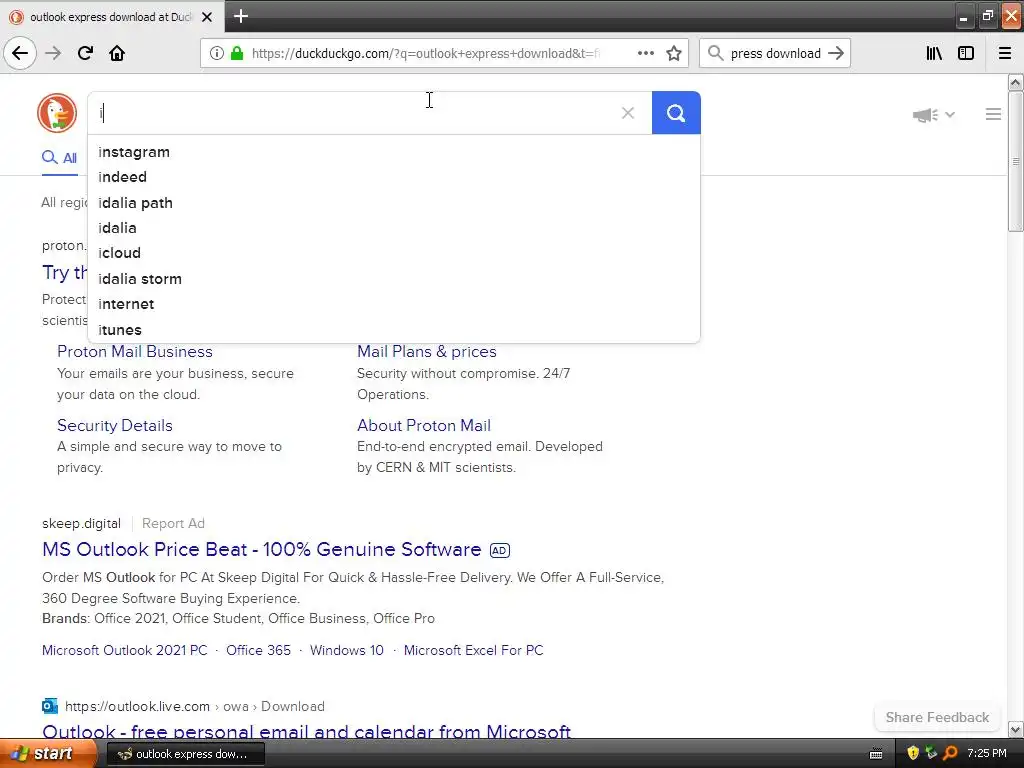The width and height of the screenshot is (1024, 768).
Task: Pick the icloud suggestion
Action: click(x=393, y=253)
